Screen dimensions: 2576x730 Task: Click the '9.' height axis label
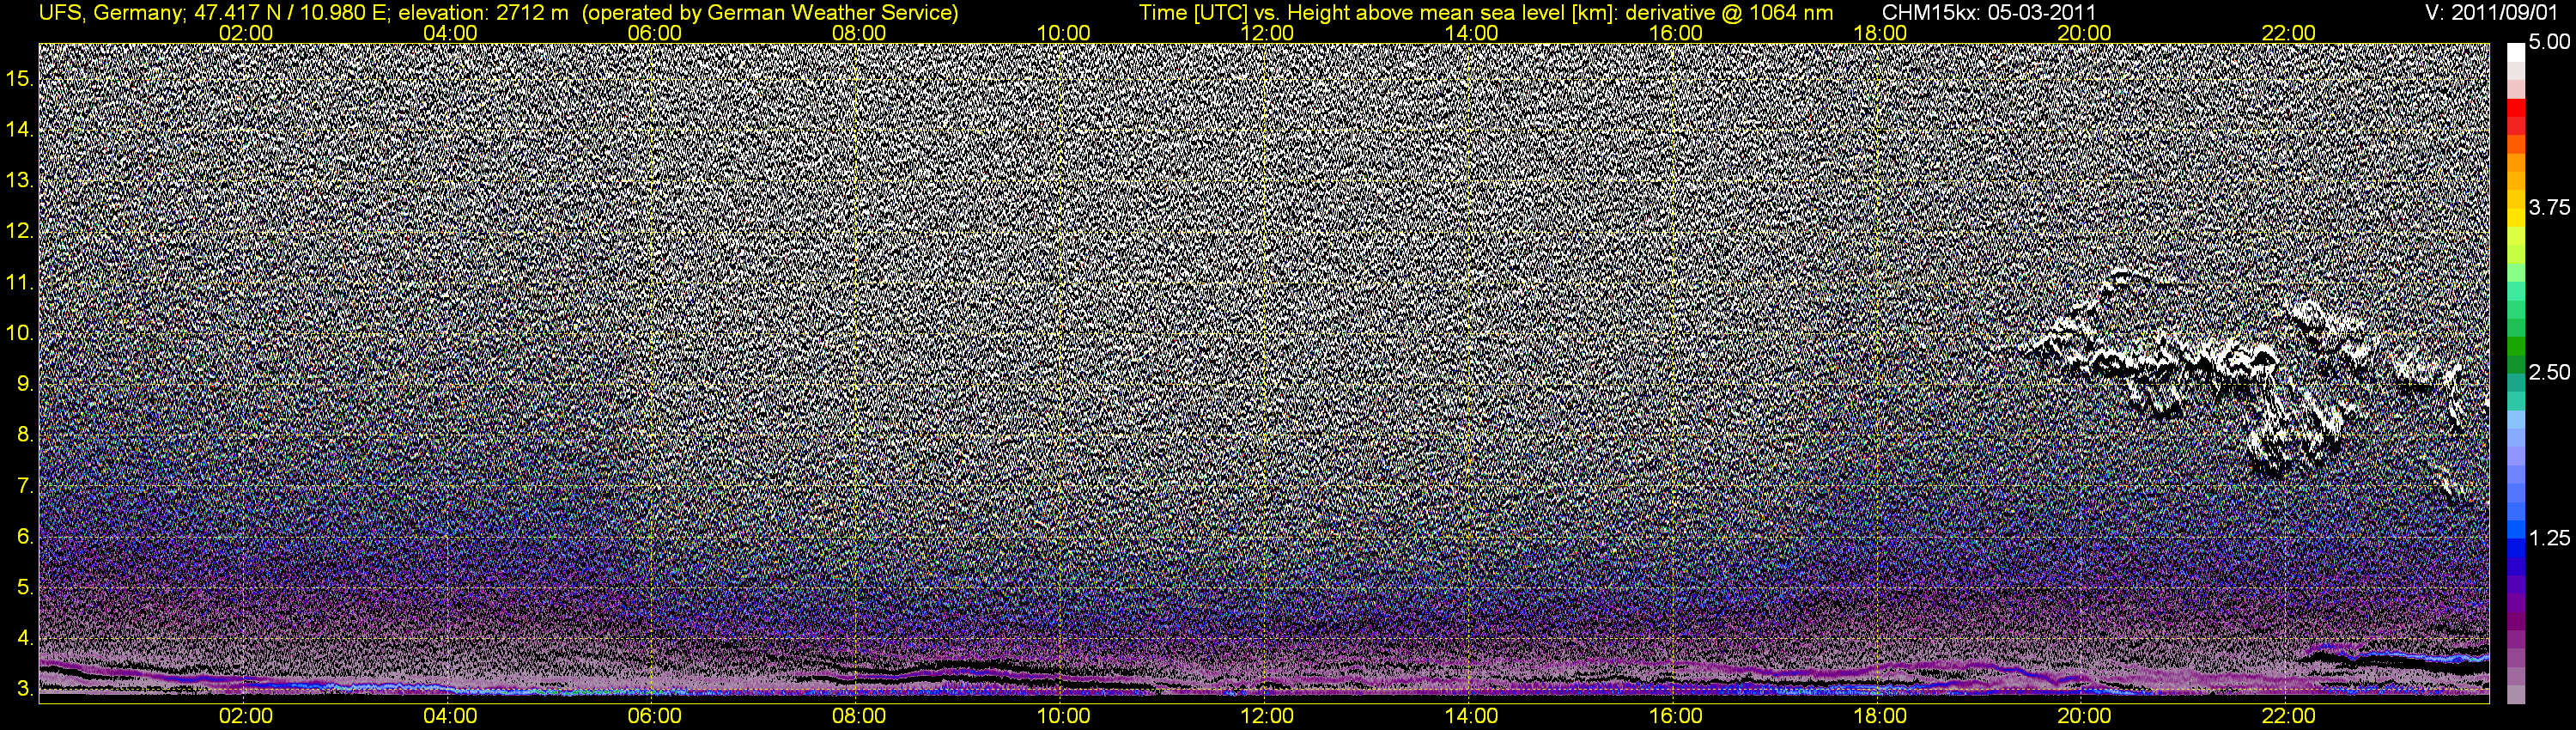[25, 384]
